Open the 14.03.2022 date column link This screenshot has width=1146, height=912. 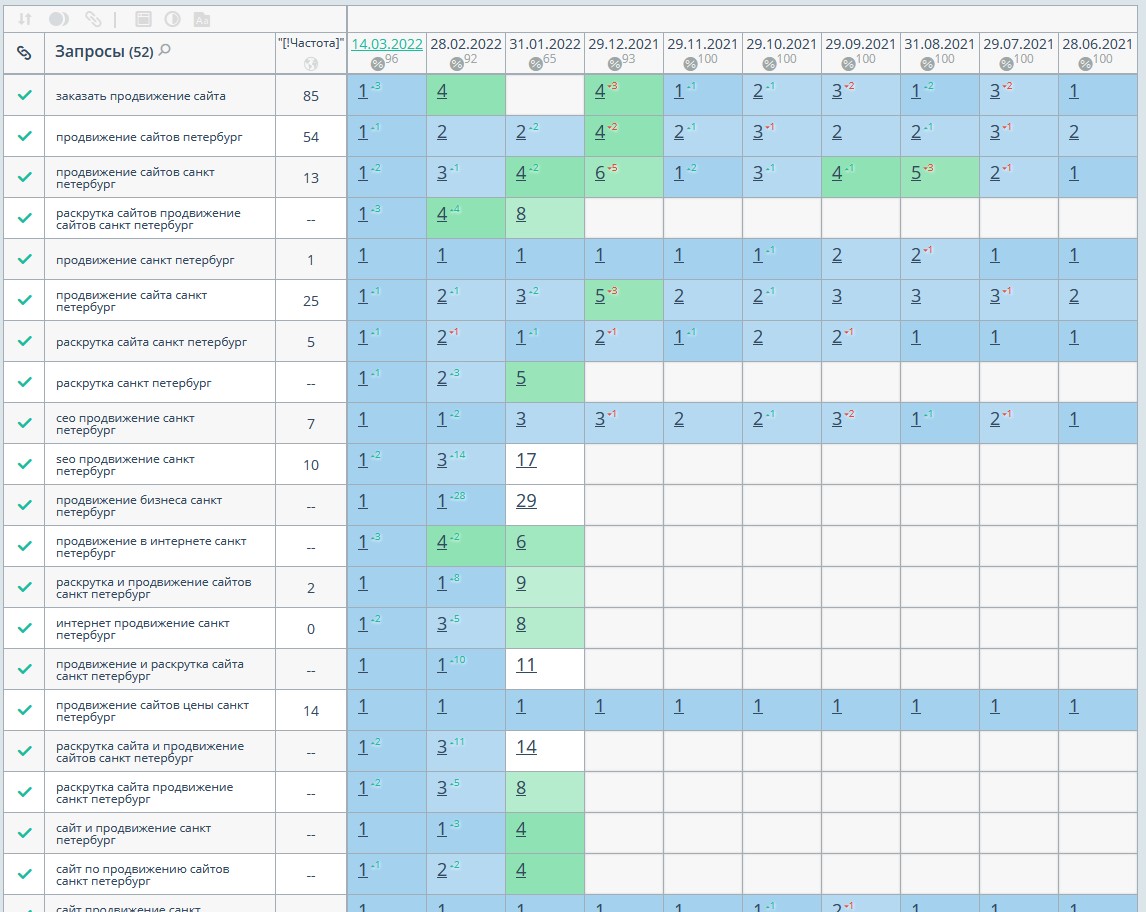386,44
